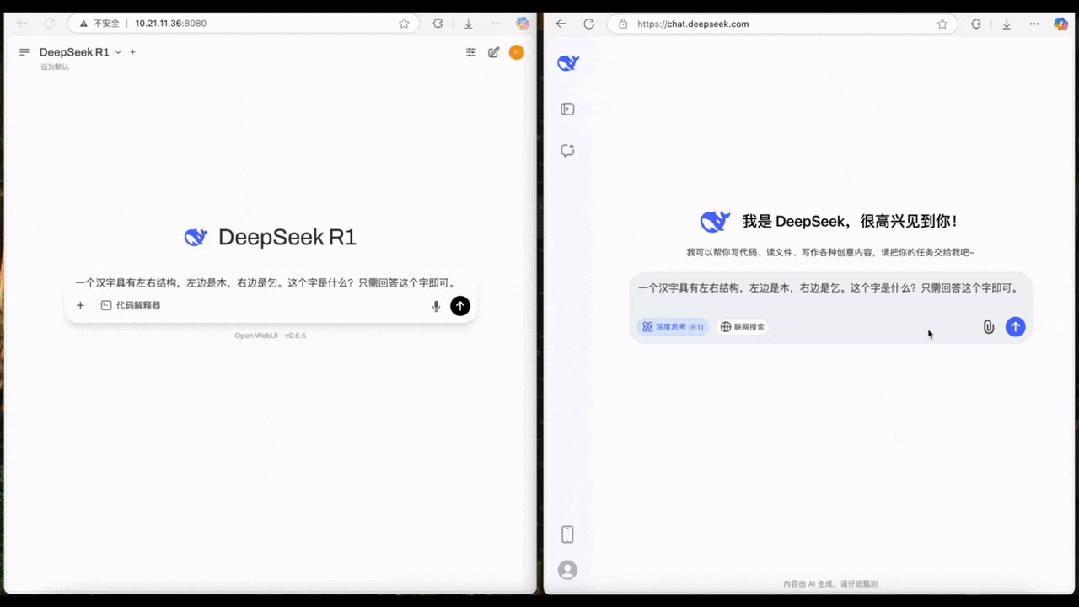The image size is (1079, 607).
Task: Click the Open WebUI v0.6.5 footer text
Action: coord(270,336)
